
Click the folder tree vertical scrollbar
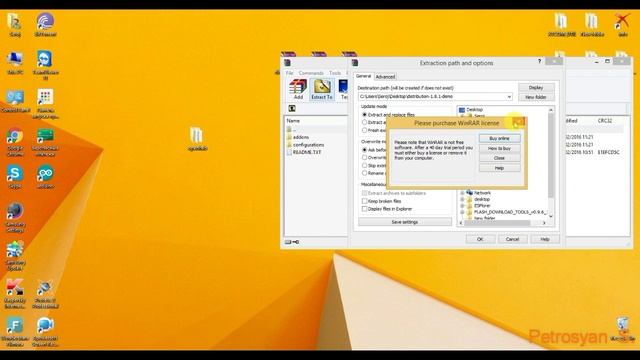pyautogui.click(x=551, y=155)
